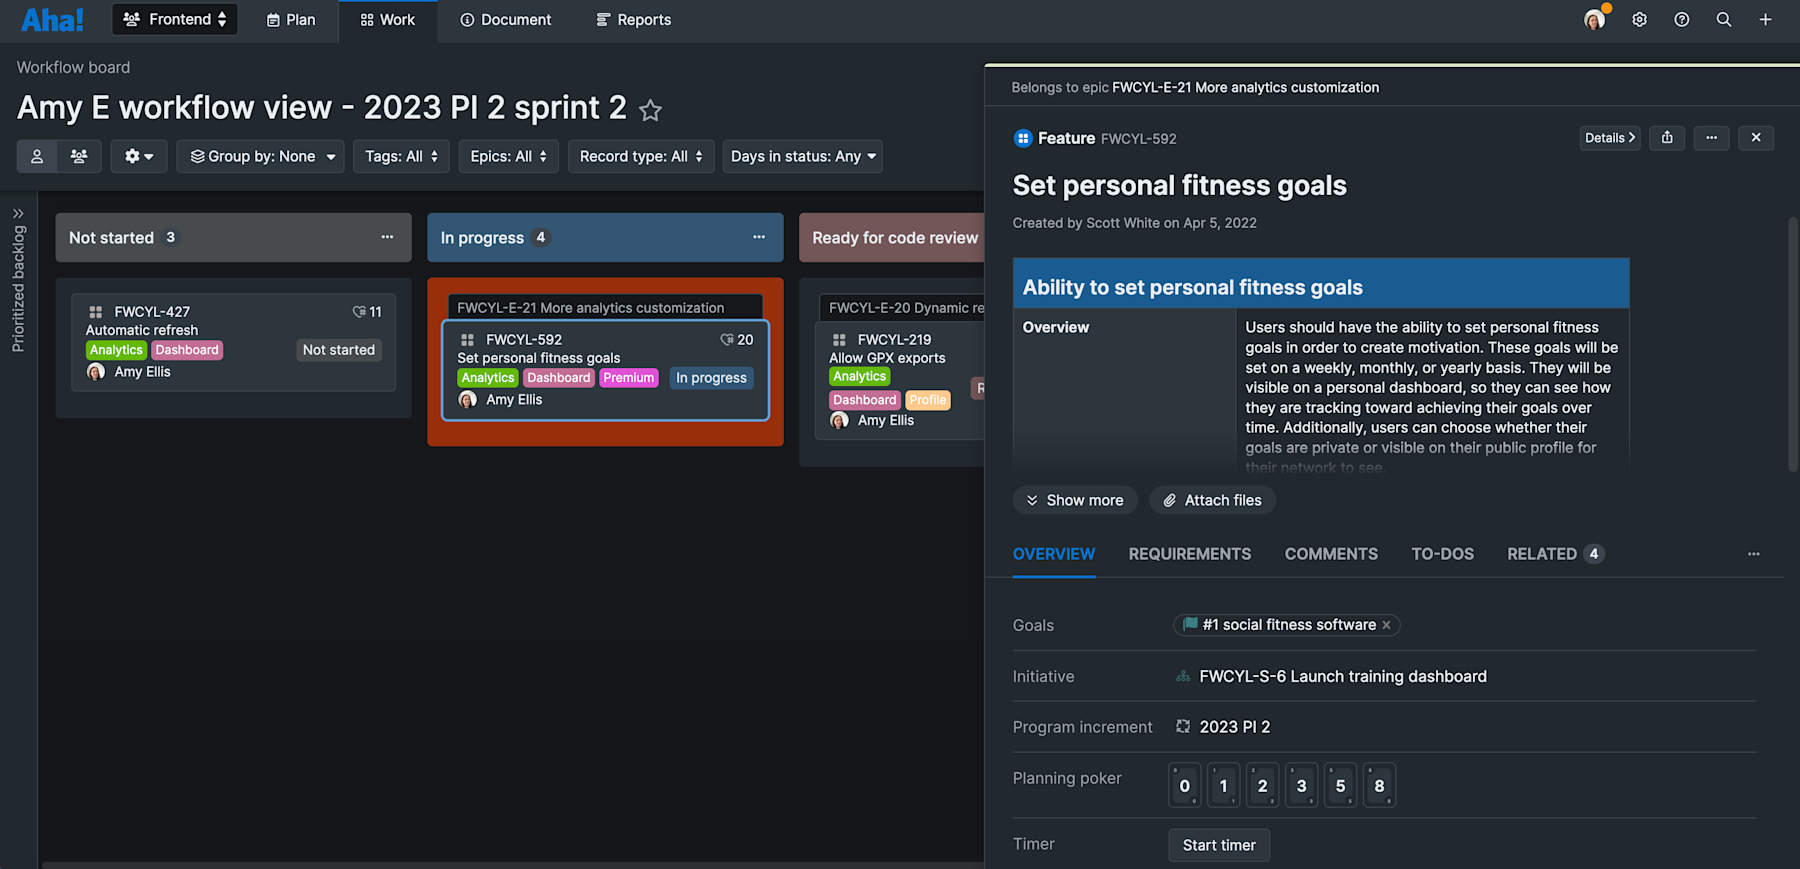Select planning poker value 5
The height and width of the screenshot is (869, 1800).
point(1340,785)
